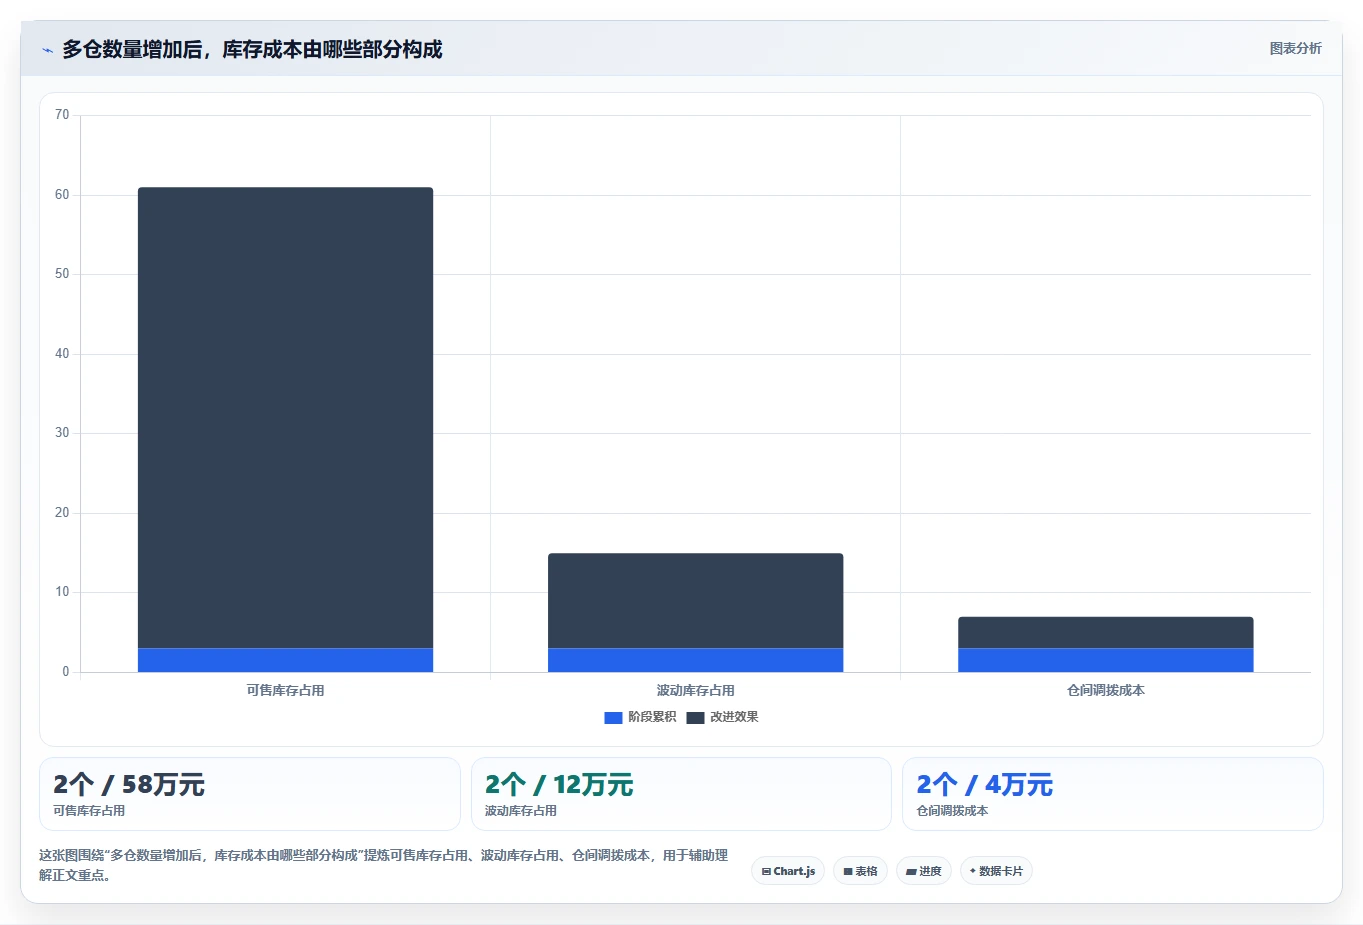Open the 2个 / 4万元 data card

point(1113,794)
